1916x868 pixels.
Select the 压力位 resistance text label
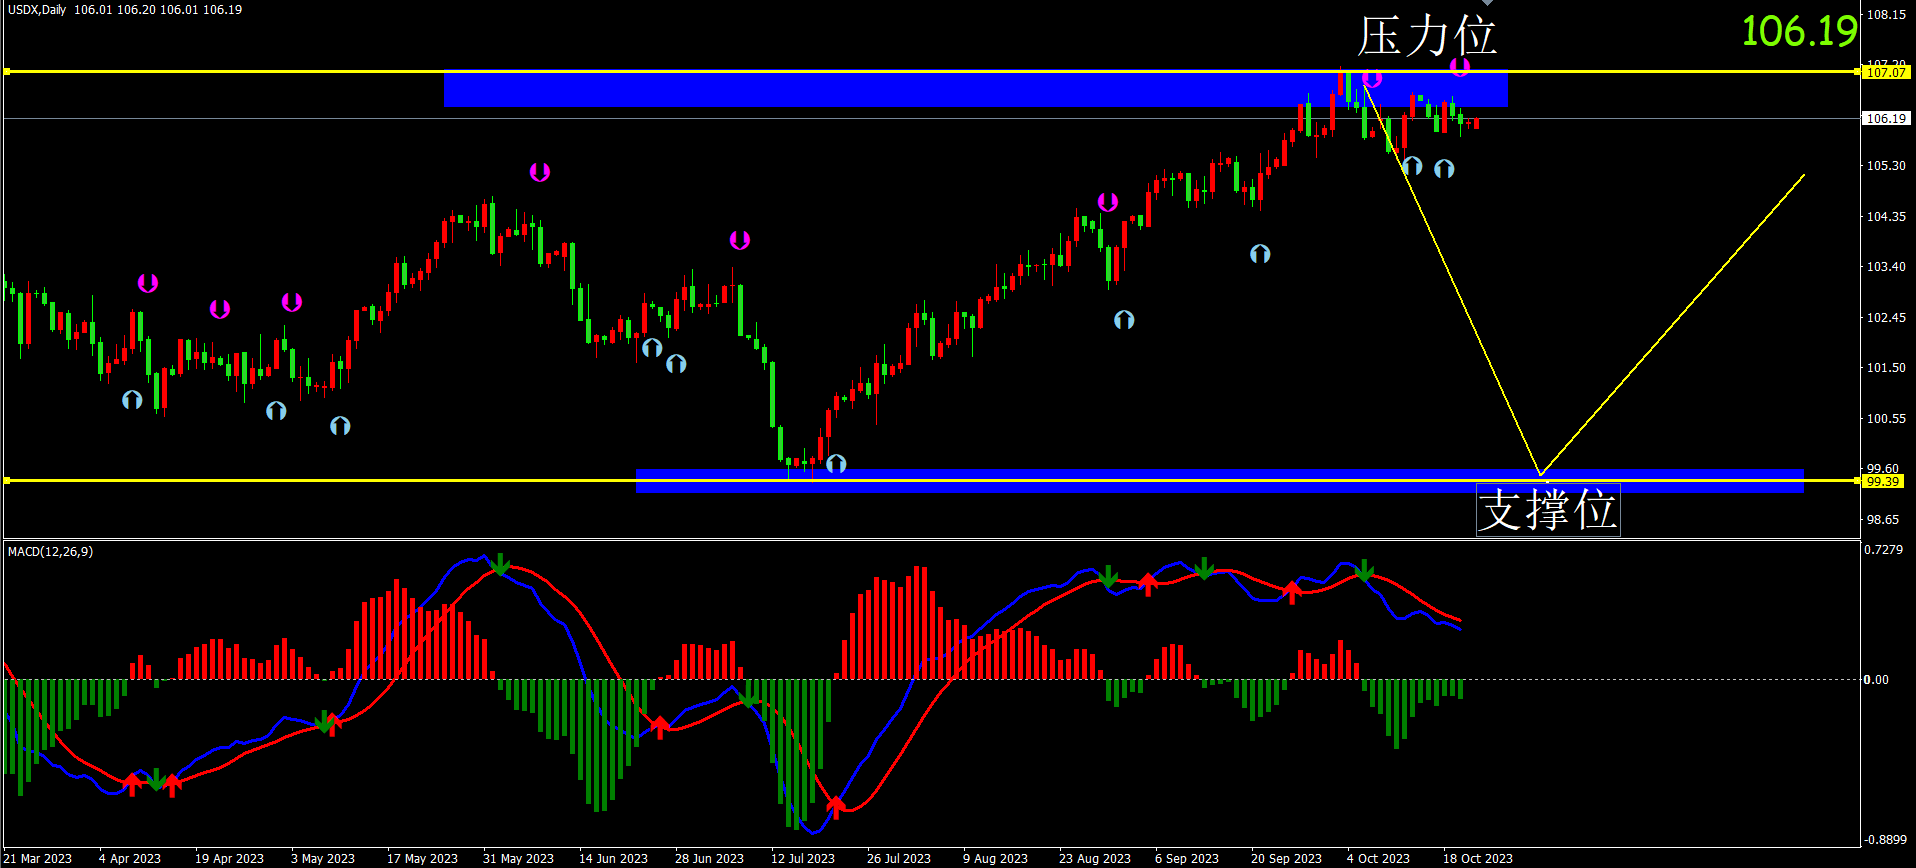tap(1426, 36)
